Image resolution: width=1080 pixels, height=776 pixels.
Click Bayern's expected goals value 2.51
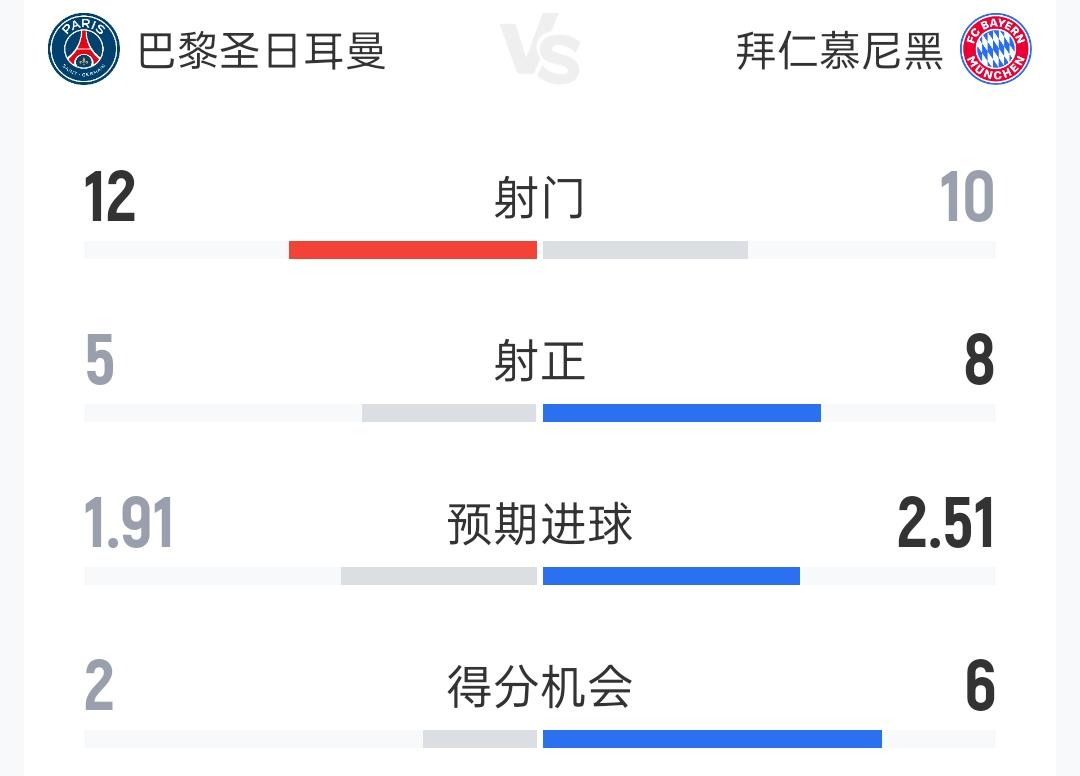coord(946,523)
